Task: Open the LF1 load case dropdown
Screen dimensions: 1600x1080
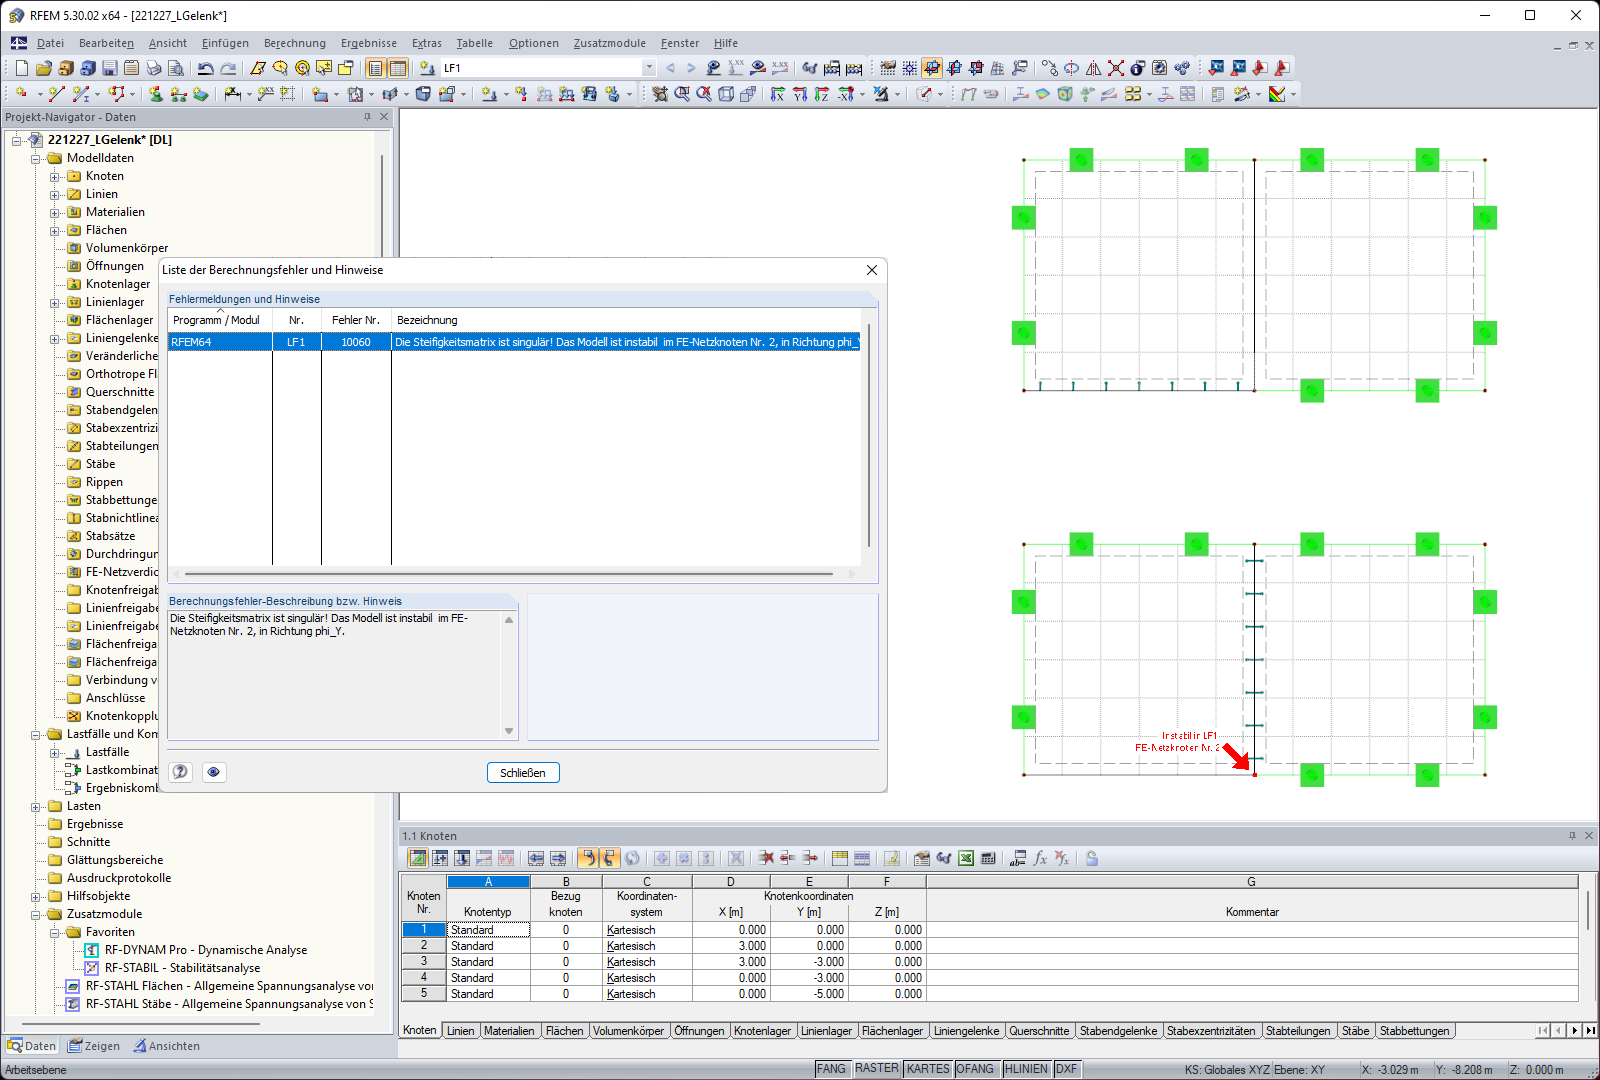Action: pyautogui.click(x=649, y=68)
